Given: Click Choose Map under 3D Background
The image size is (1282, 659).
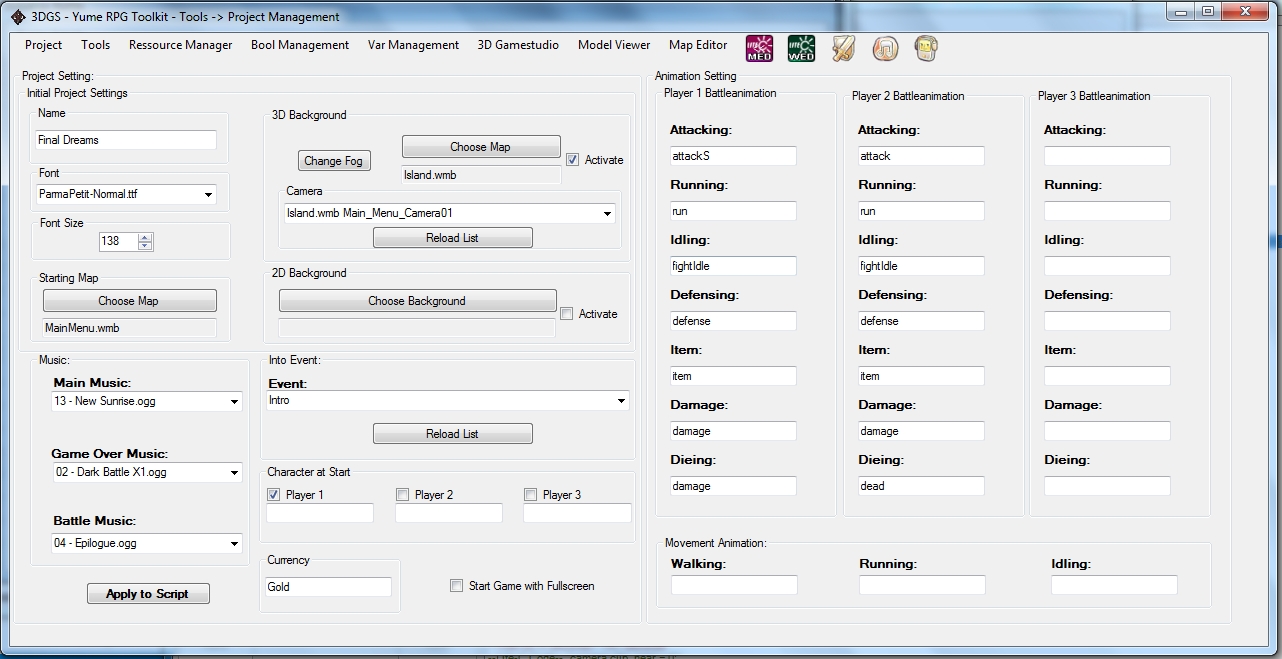Looking at the screenshot, I should tap(481, 147).
